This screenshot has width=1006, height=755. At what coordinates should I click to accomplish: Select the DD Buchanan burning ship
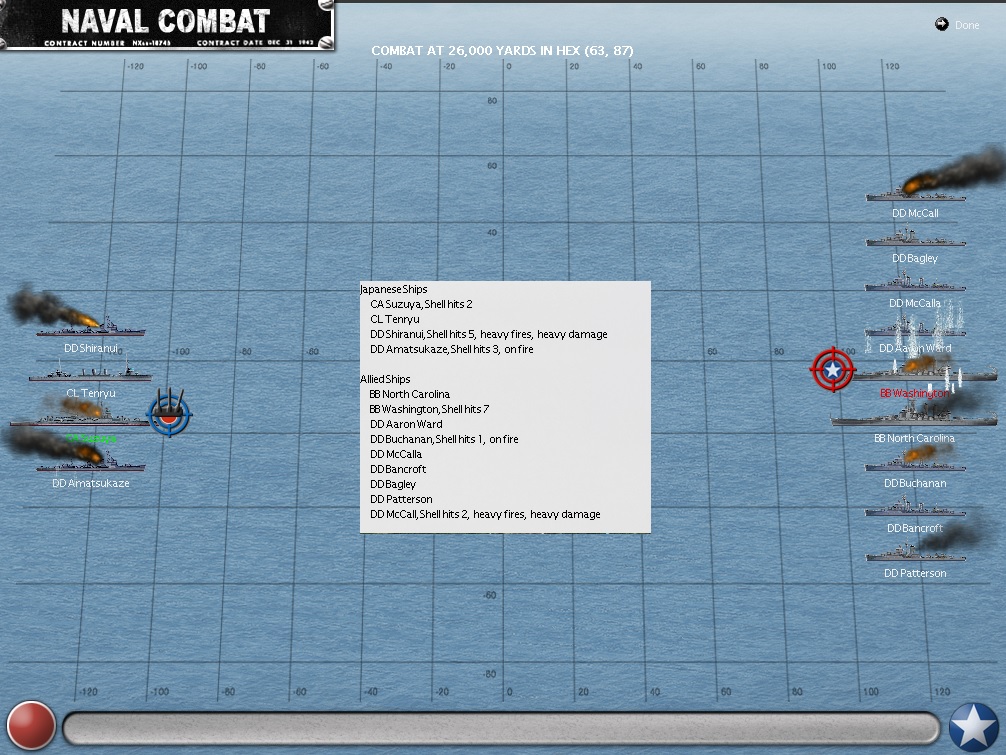pos(916,462)
